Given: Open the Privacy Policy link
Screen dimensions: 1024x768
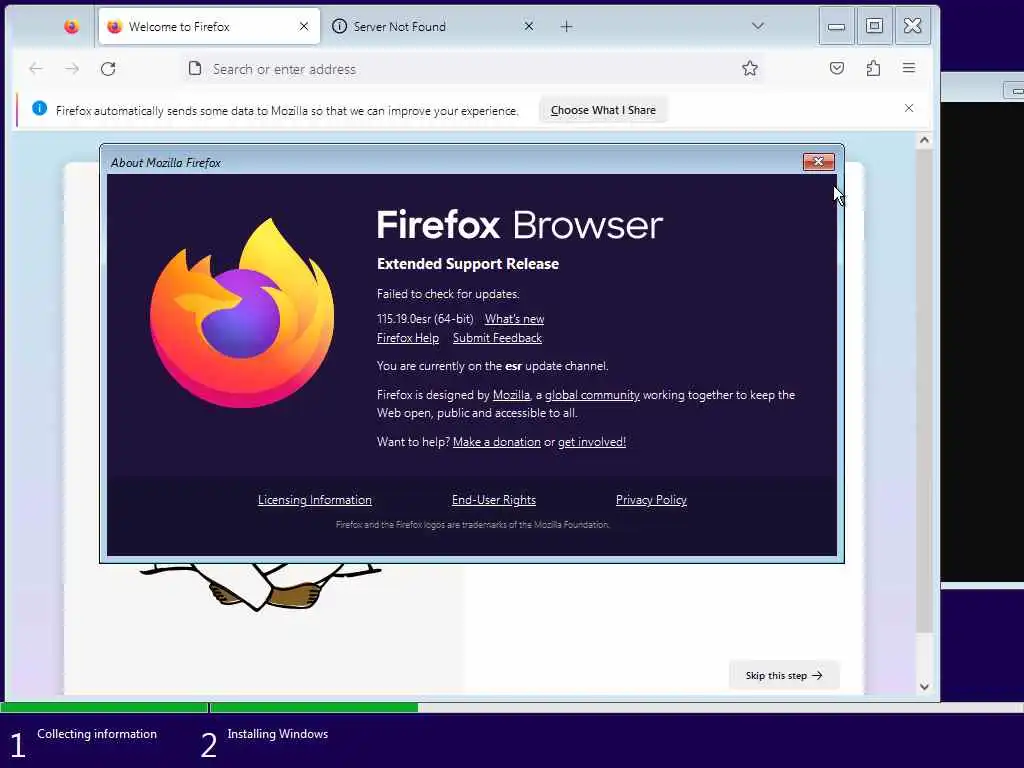Looking at the screenshot, I should tap(651, 500).
